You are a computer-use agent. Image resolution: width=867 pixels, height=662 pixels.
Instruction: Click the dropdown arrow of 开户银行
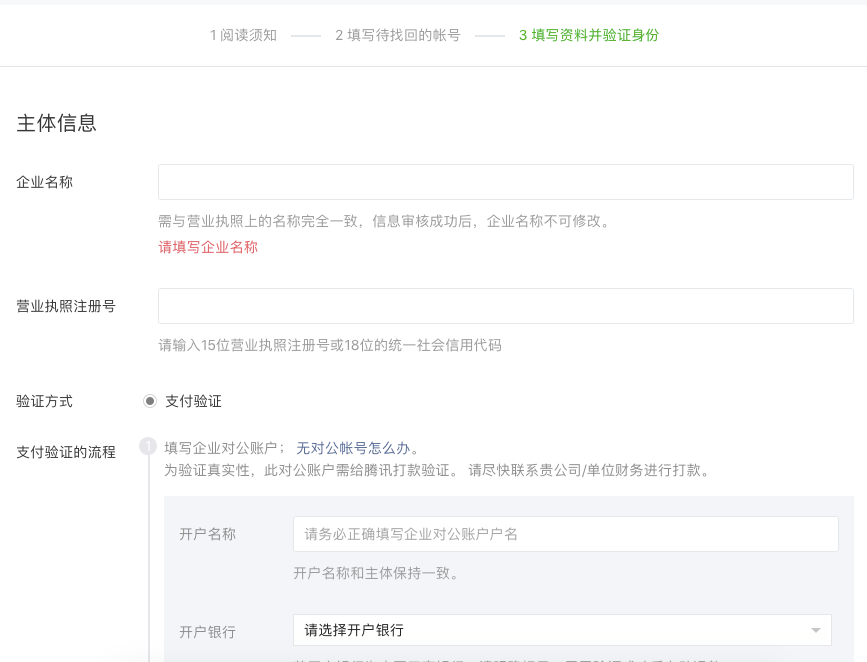pyautogui.click(x=816, y=630)
